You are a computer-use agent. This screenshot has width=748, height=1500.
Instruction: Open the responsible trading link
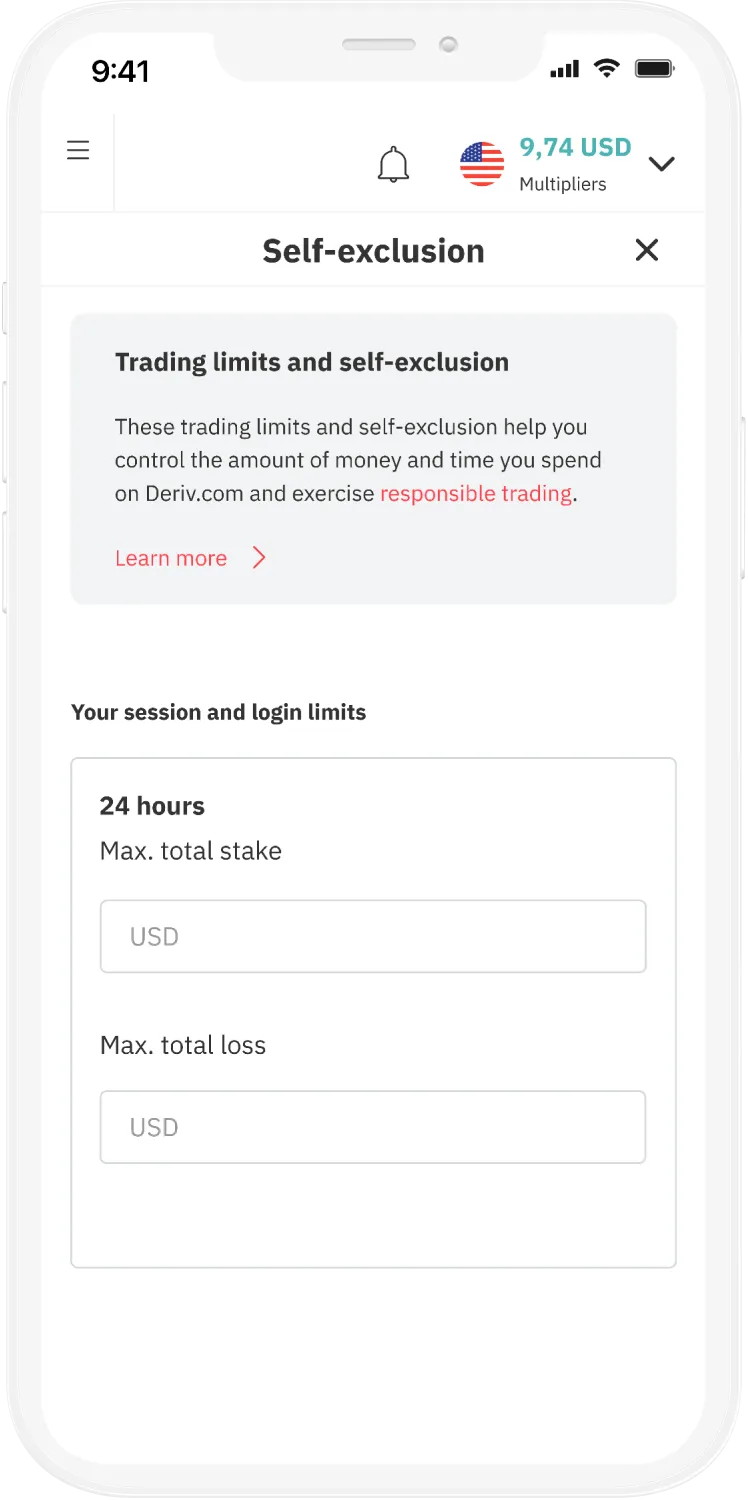pos(476,493)
